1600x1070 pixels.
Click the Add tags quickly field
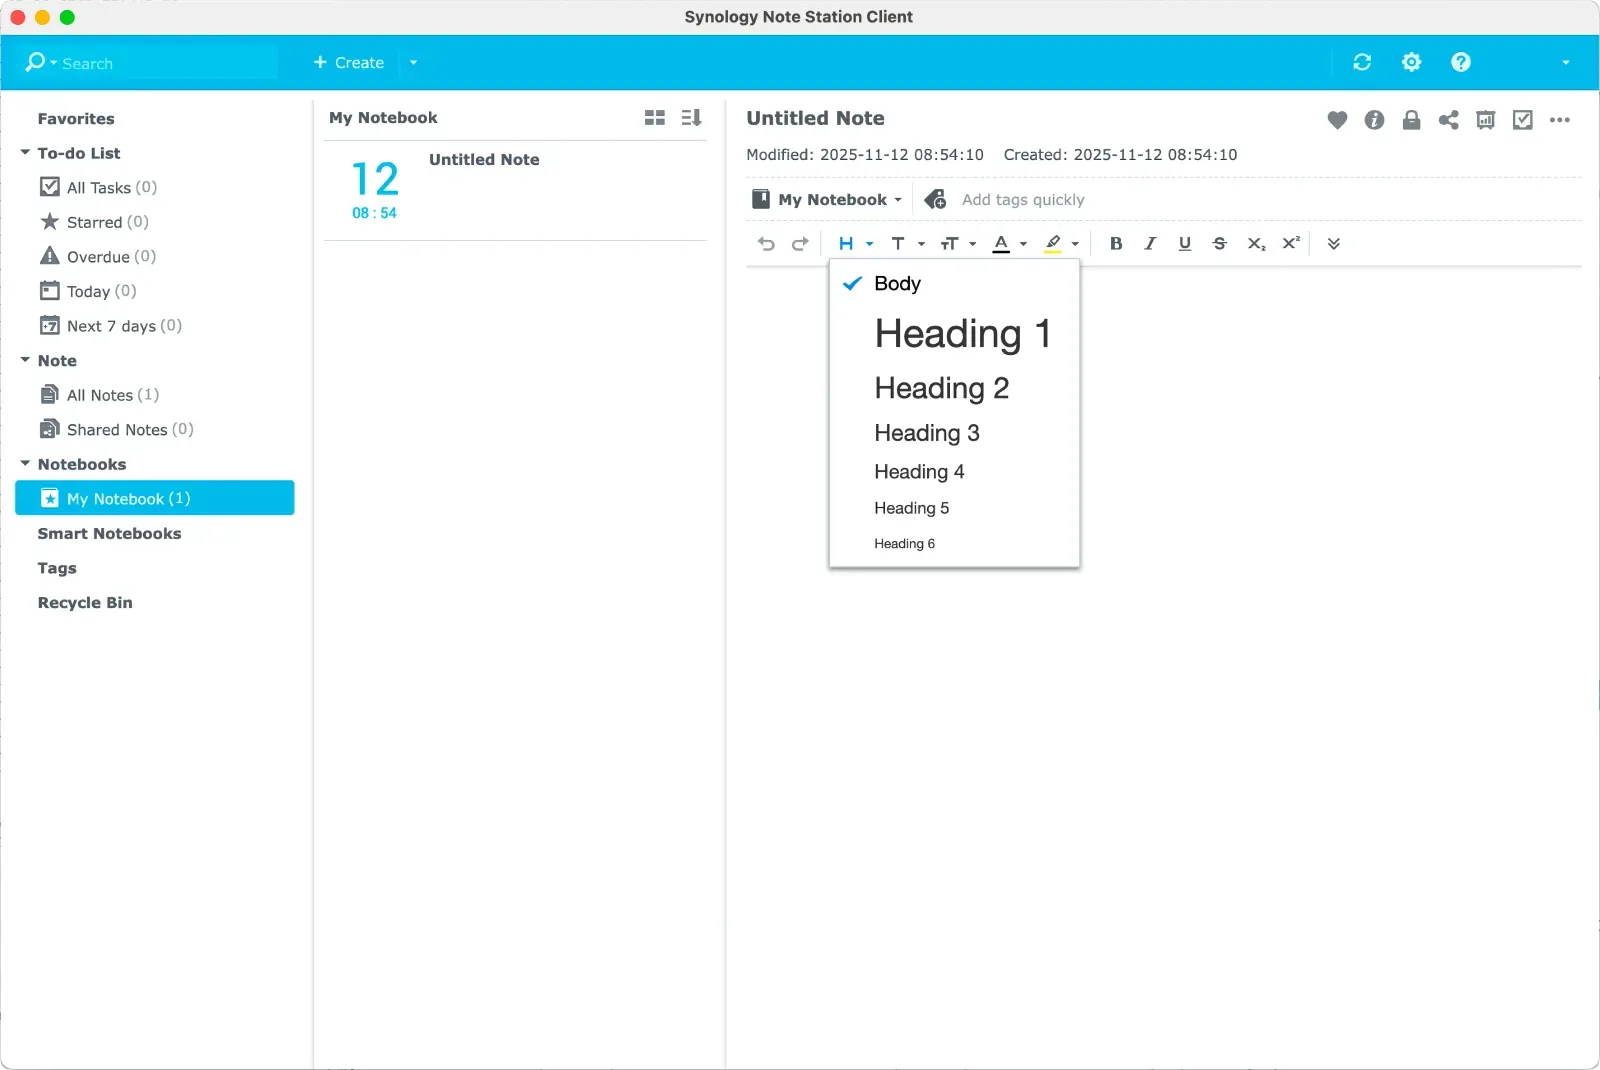(1022, 200)
